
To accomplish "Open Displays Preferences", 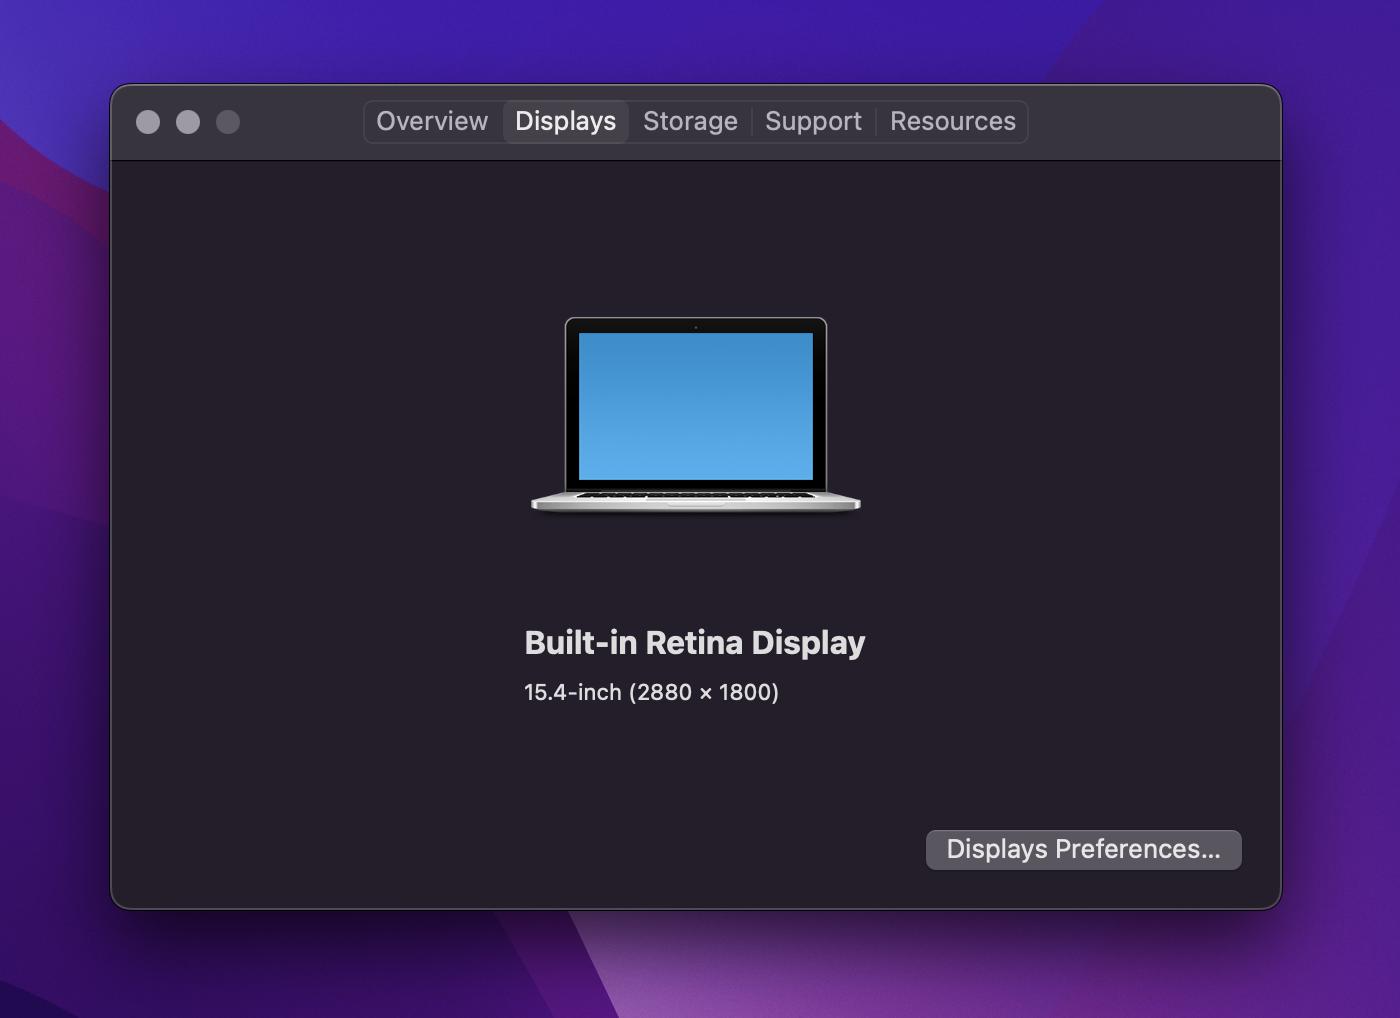I will [x=1083, y=849].
